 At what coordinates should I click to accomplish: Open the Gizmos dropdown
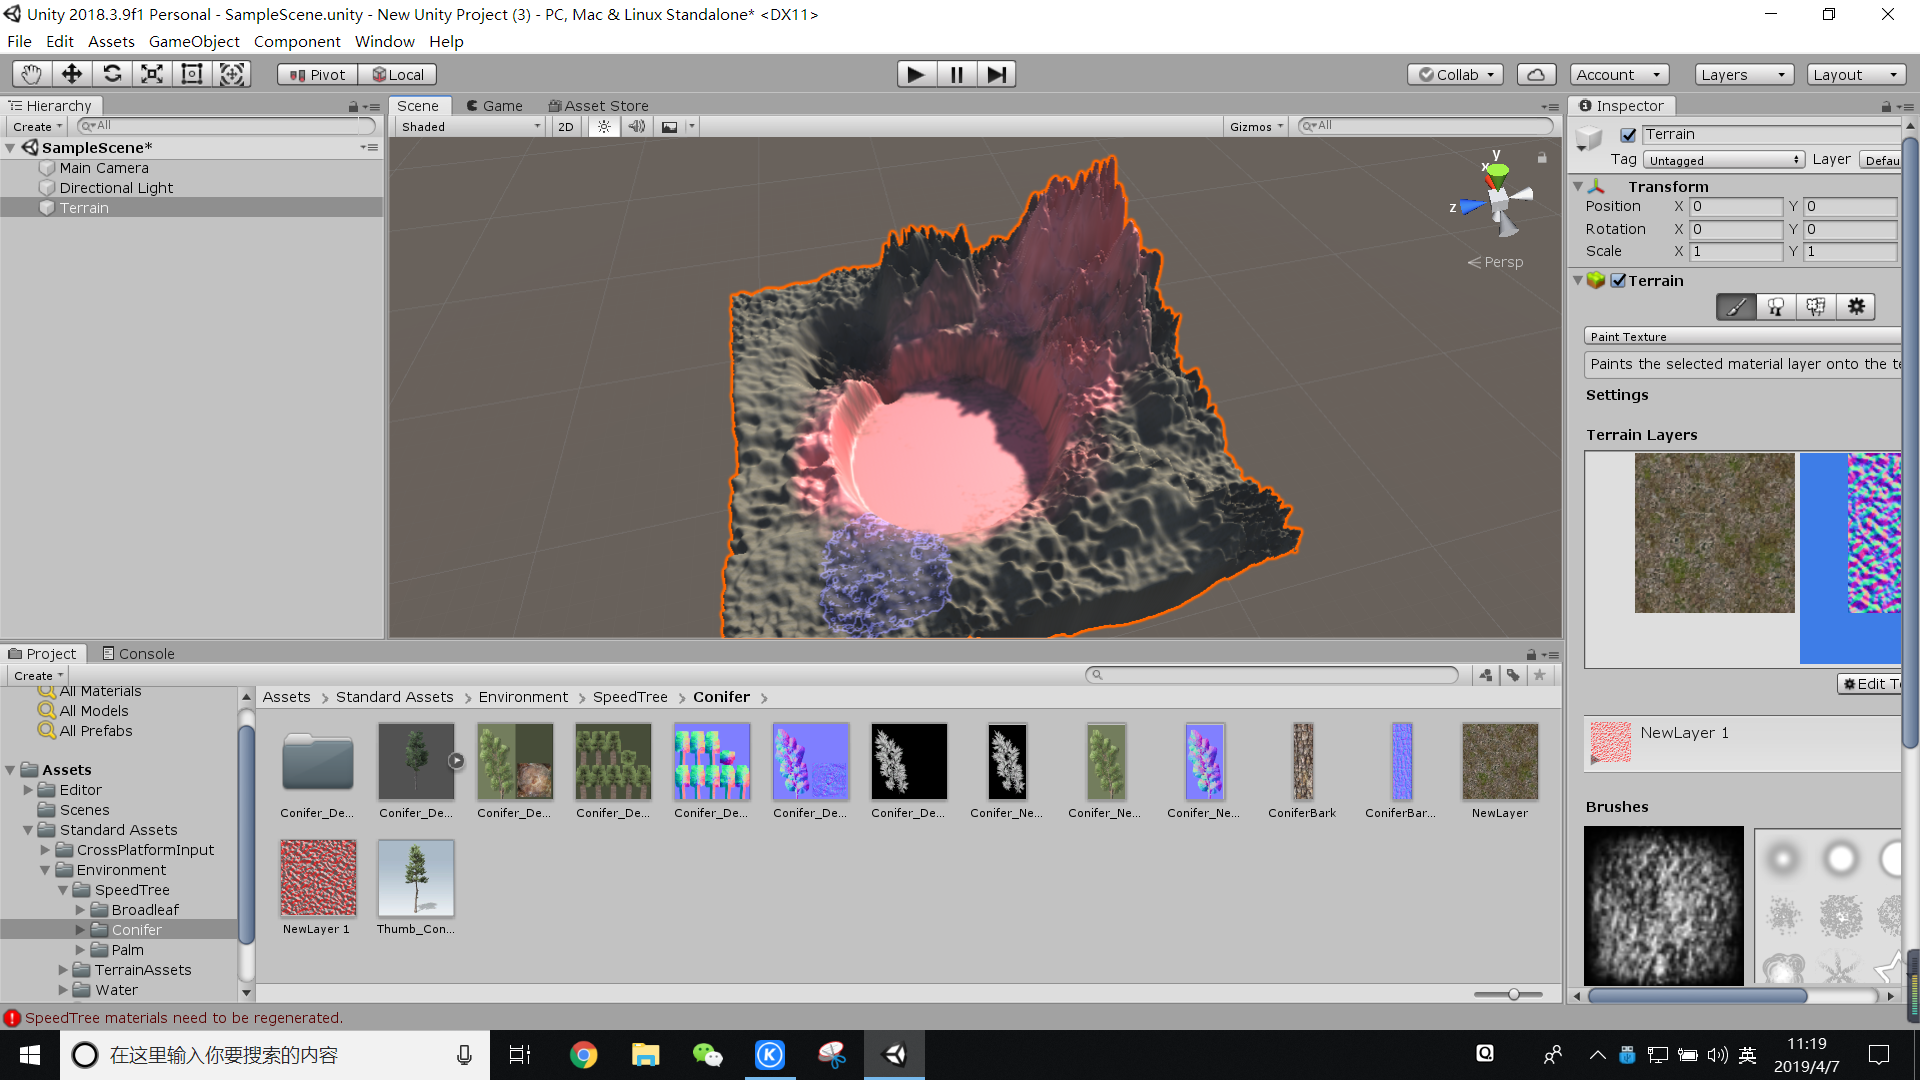pyautogui.click(x=1256, y=127)
